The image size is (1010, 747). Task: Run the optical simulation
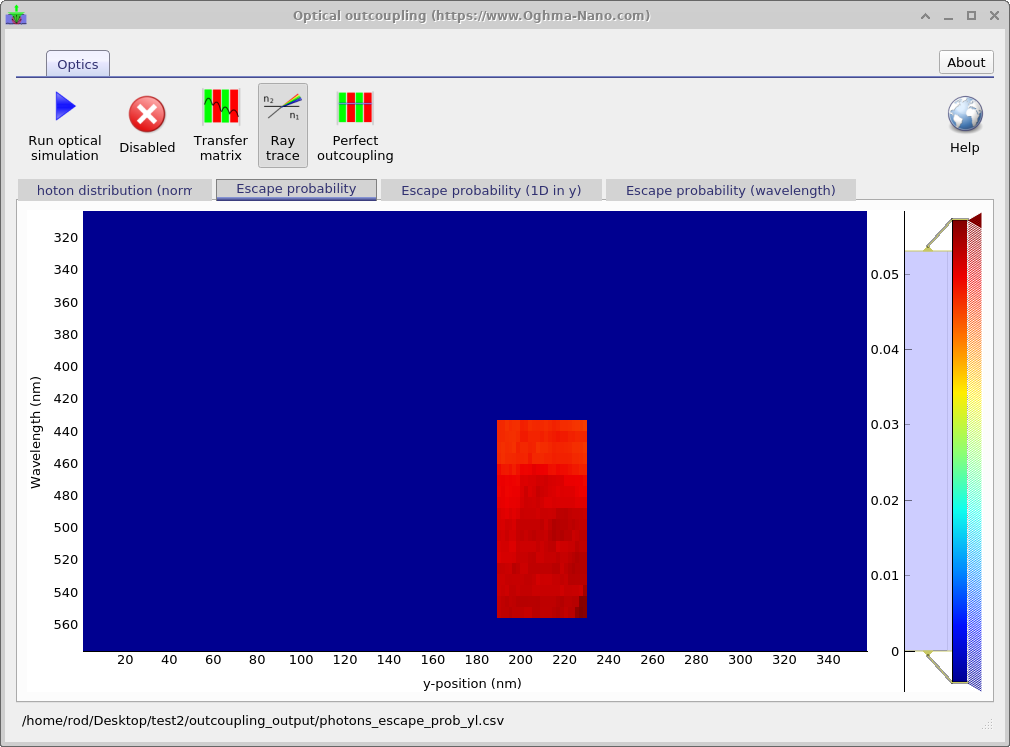click(64, 120)
